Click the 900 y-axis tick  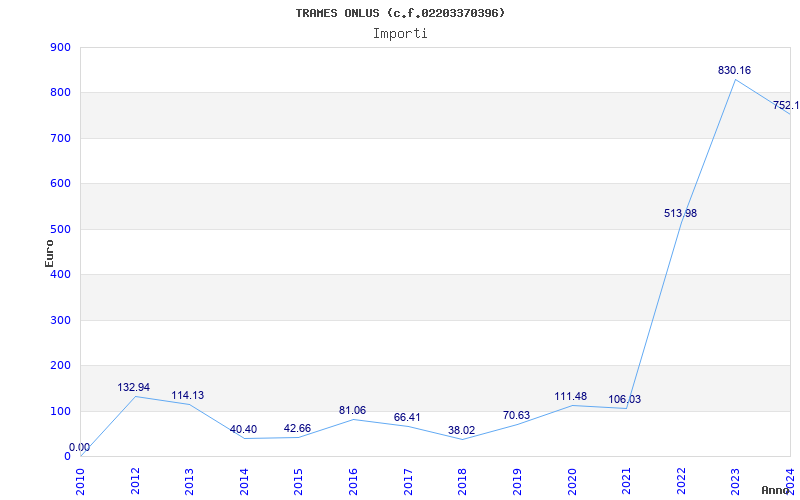60,47
